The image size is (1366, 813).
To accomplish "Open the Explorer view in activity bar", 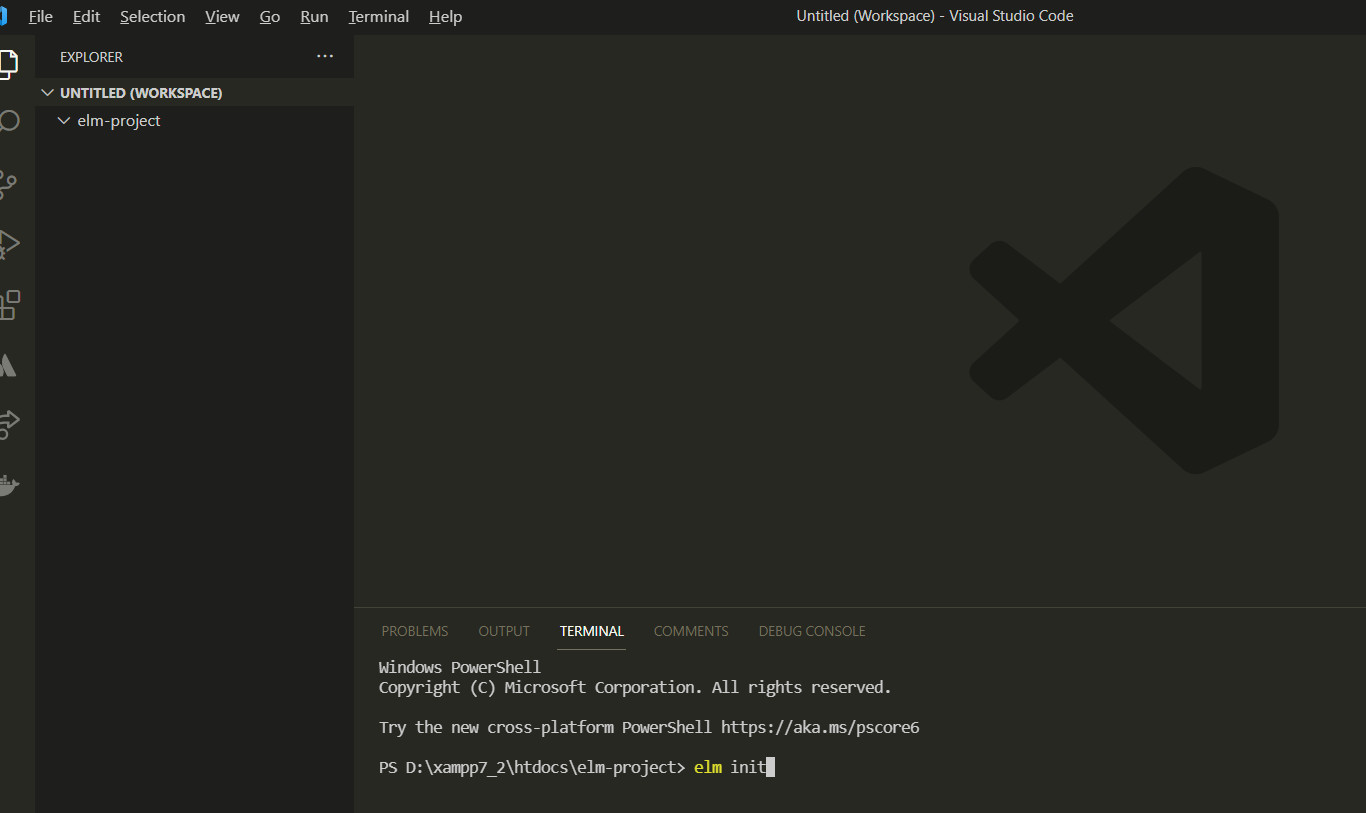I will click(8, 63).
